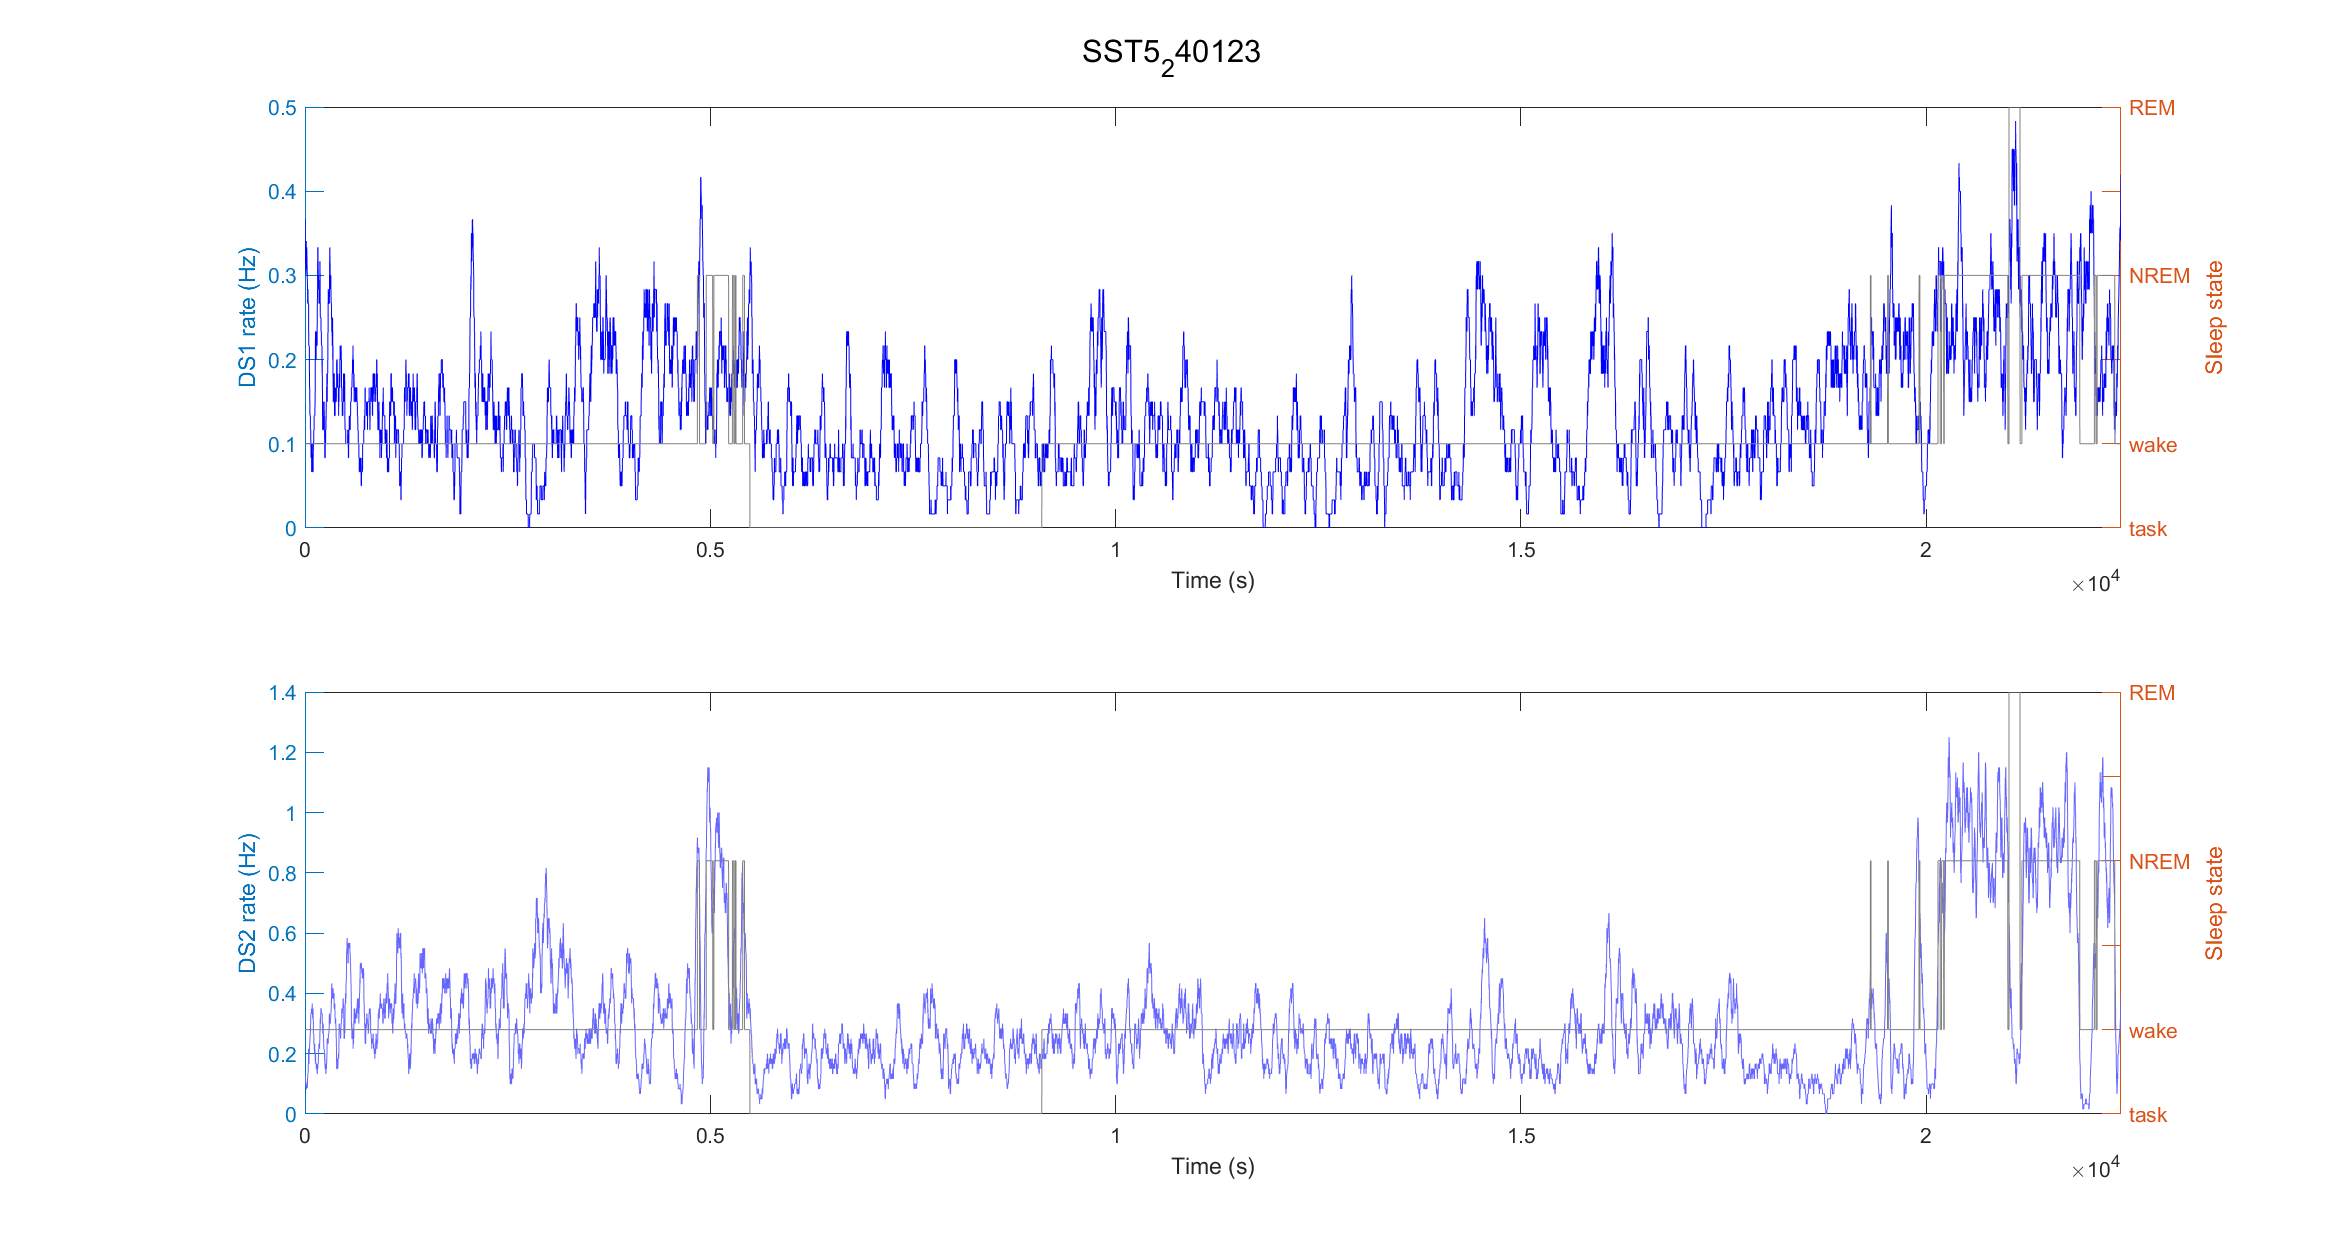This screenshot has width=2344, height=1250.
Task: Click the bottom plot's Time (s) label
Action: [x=1212, y=1167]
